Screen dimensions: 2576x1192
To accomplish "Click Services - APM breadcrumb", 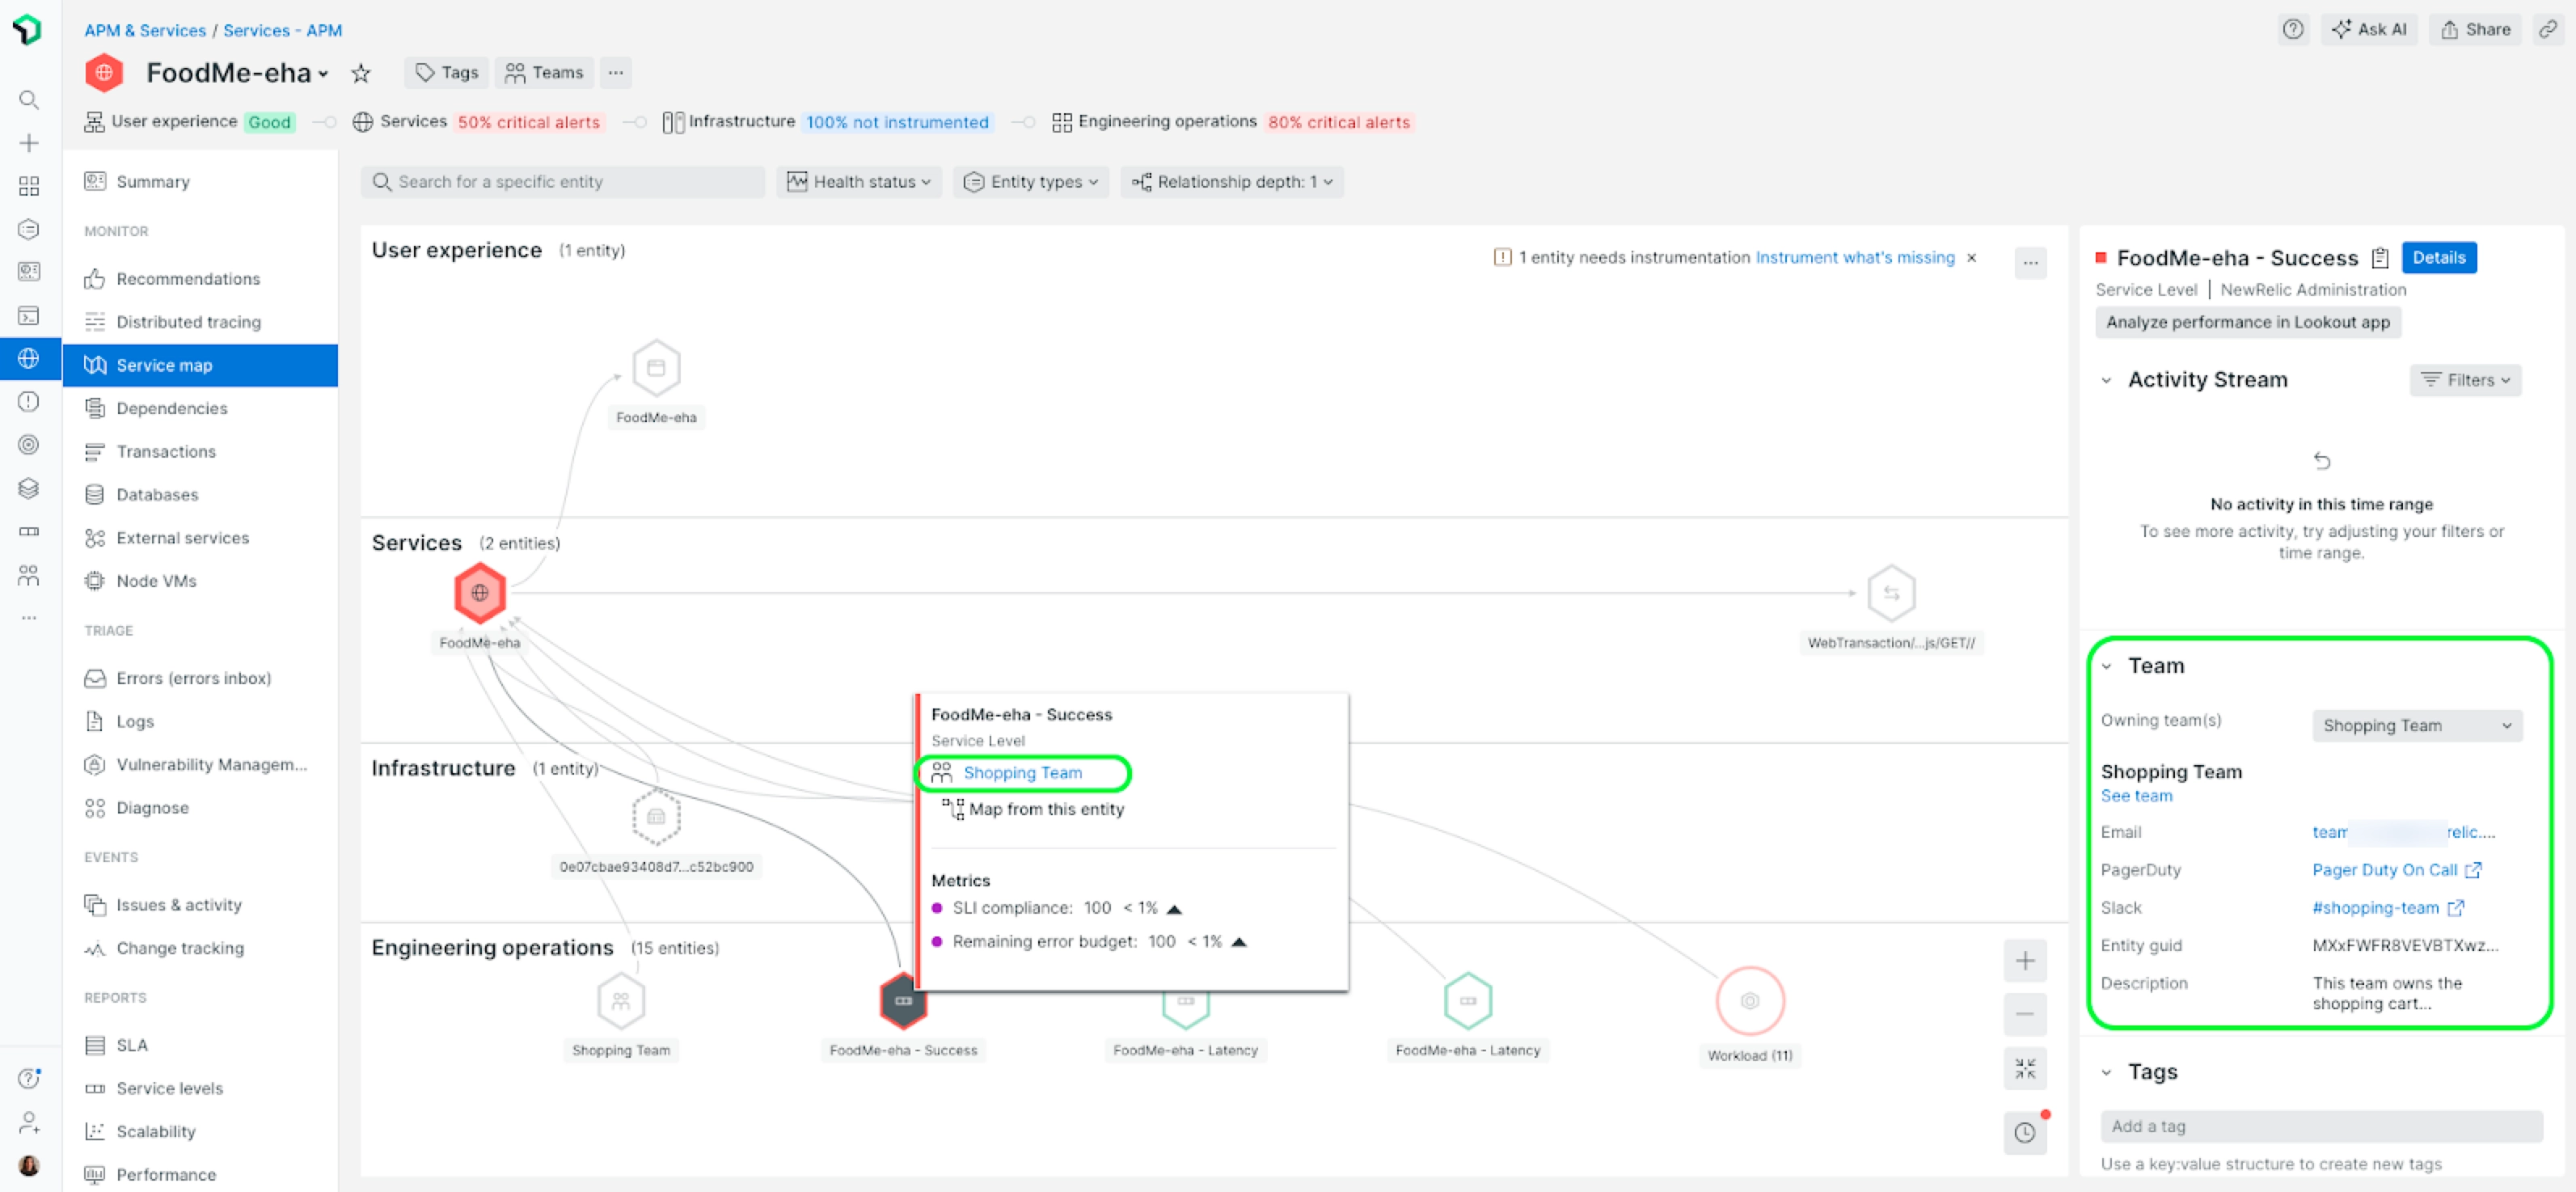I will coord(282,30).
